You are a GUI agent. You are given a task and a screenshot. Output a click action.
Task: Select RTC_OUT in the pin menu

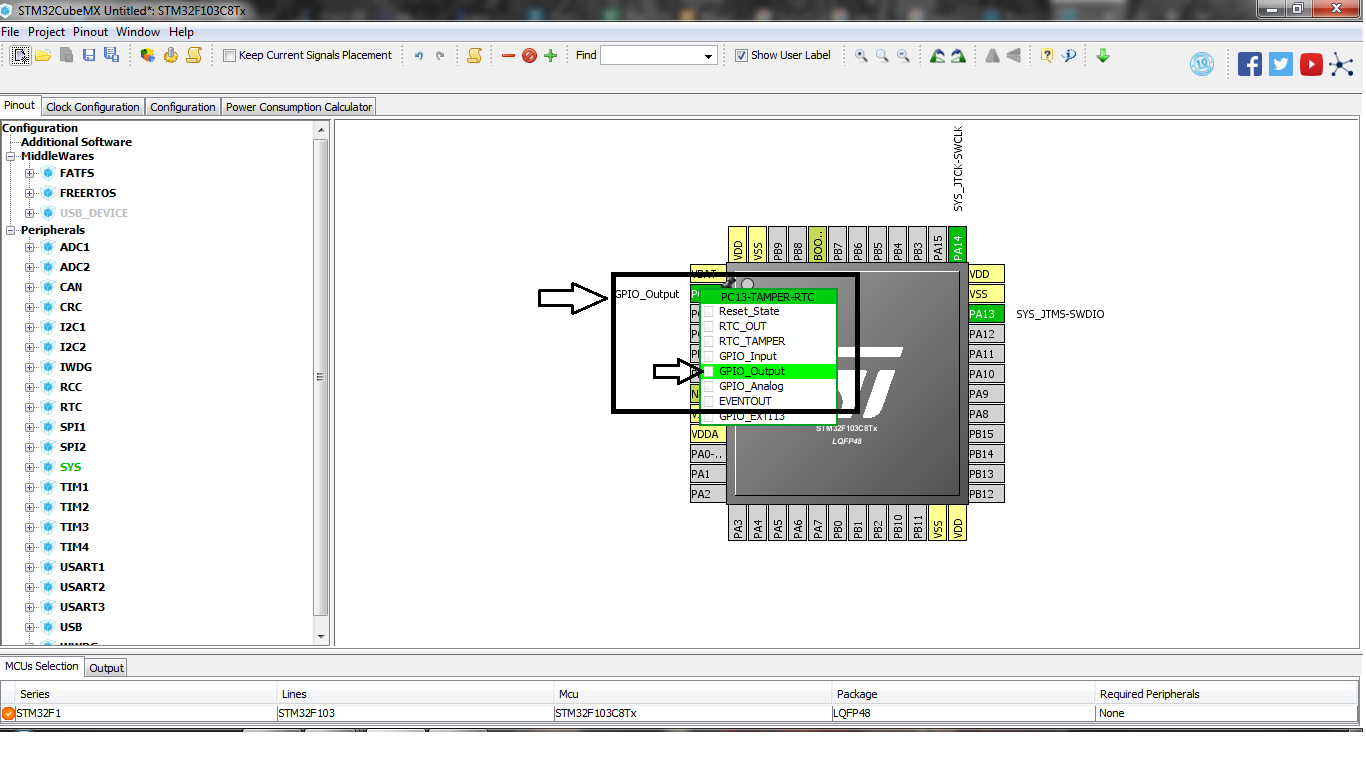(x=768, y=326)
